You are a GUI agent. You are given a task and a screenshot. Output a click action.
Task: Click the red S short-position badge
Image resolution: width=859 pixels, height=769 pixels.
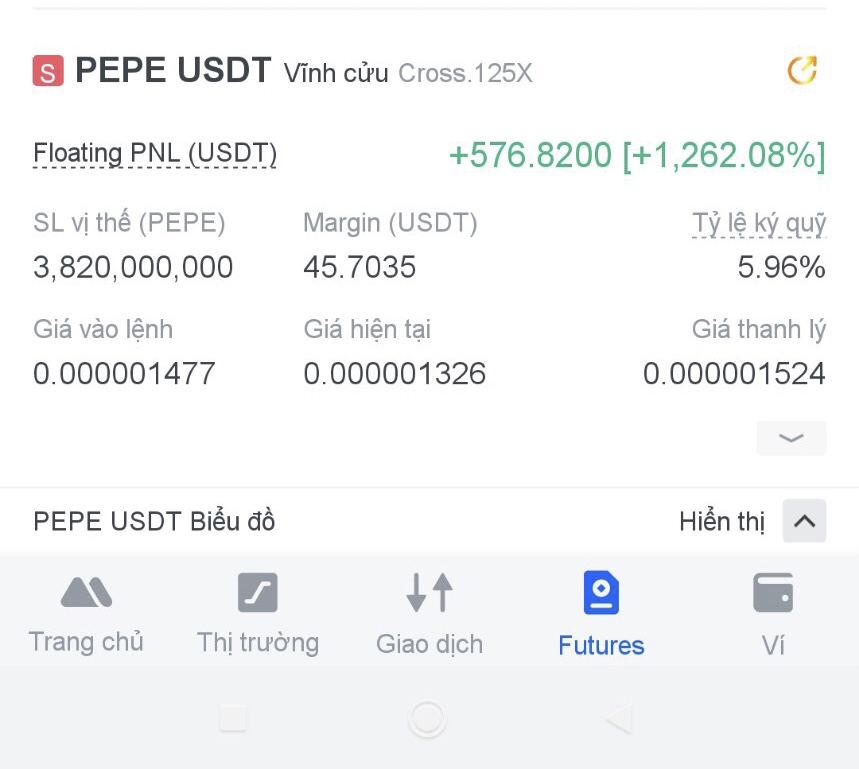[48, 72]
